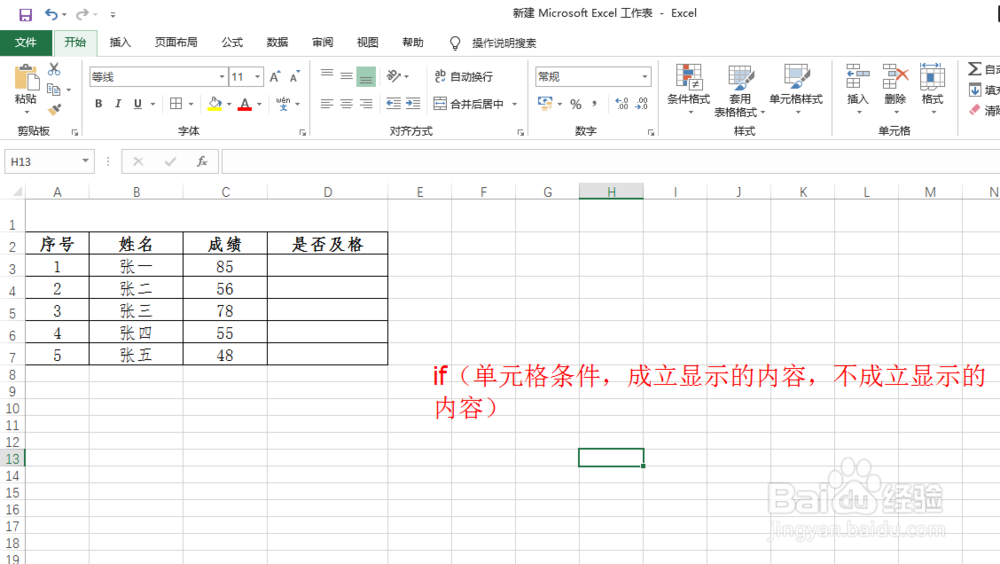The height and width of the screenshot is (564, 1000).
Task: Click the Percent Style icon
Action: 576,103
